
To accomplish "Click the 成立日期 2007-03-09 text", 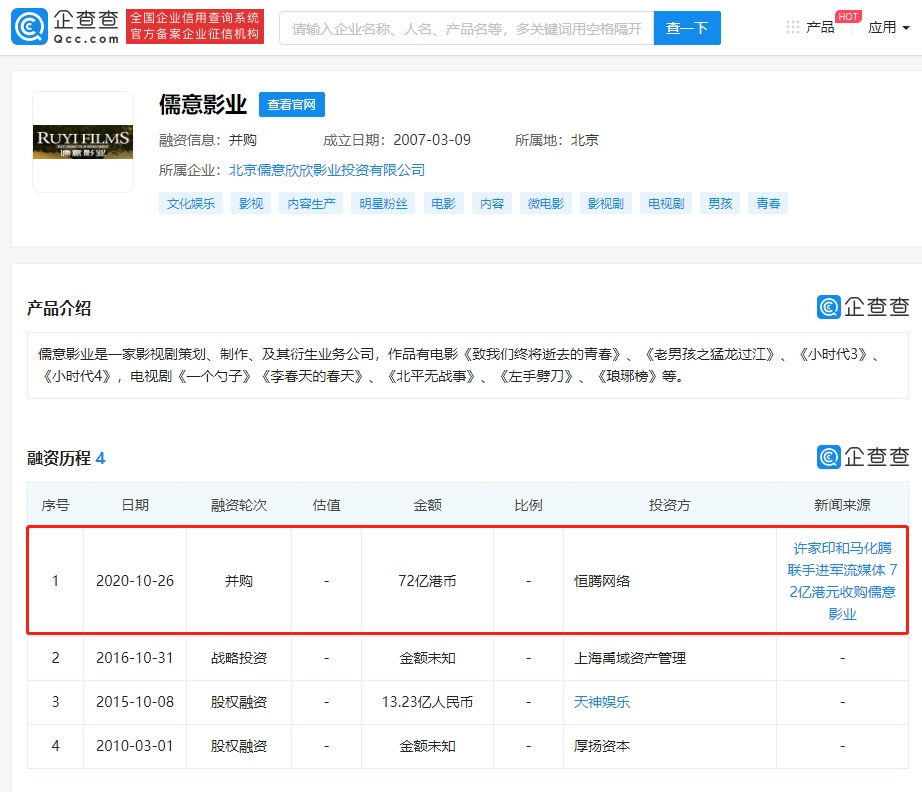I will pyautogui.click(x=397, y=140).
